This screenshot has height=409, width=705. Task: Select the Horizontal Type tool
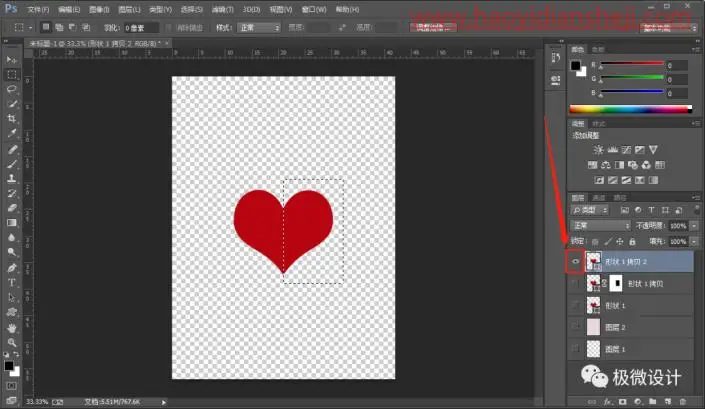click(x=12, y=283)
